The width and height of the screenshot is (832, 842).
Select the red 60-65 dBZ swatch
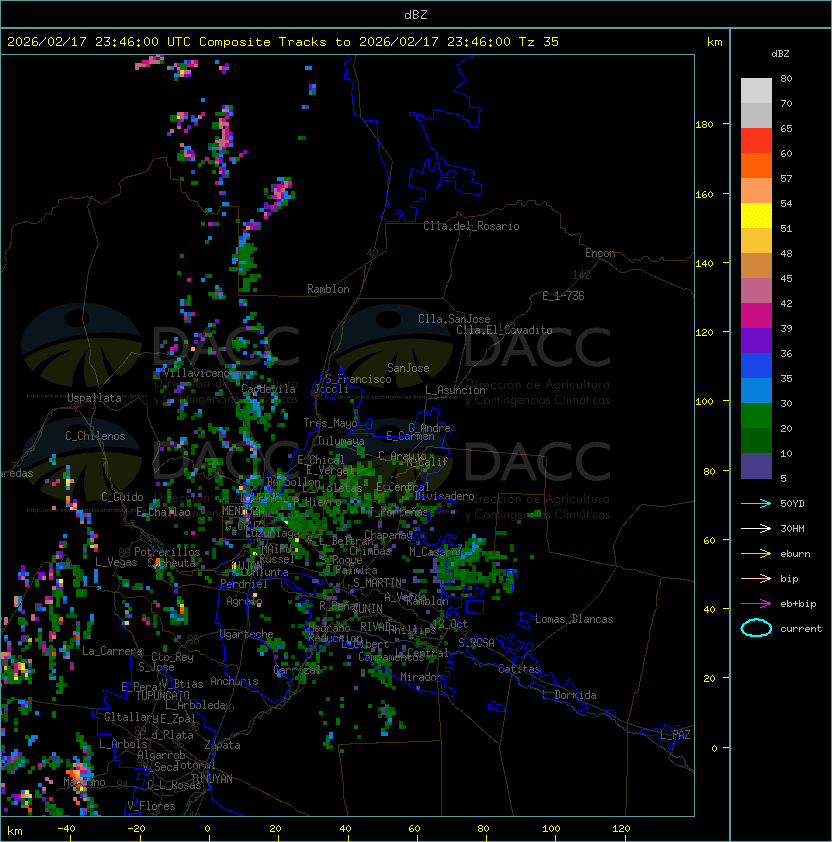tap(756, 141)
